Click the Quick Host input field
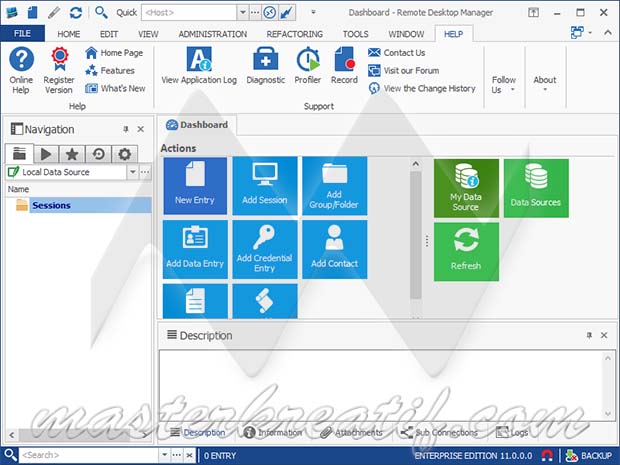The width and height of the screenshot is (620, 465). [x=189, y=13]
